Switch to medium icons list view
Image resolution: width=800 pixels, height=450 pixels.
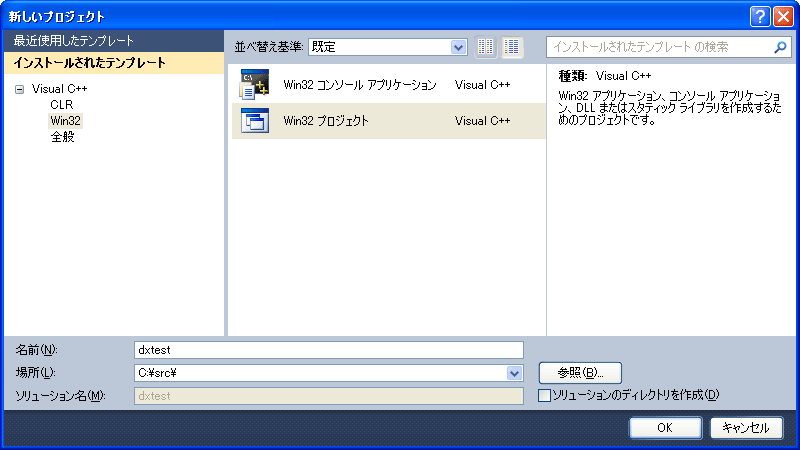(511, 47)
